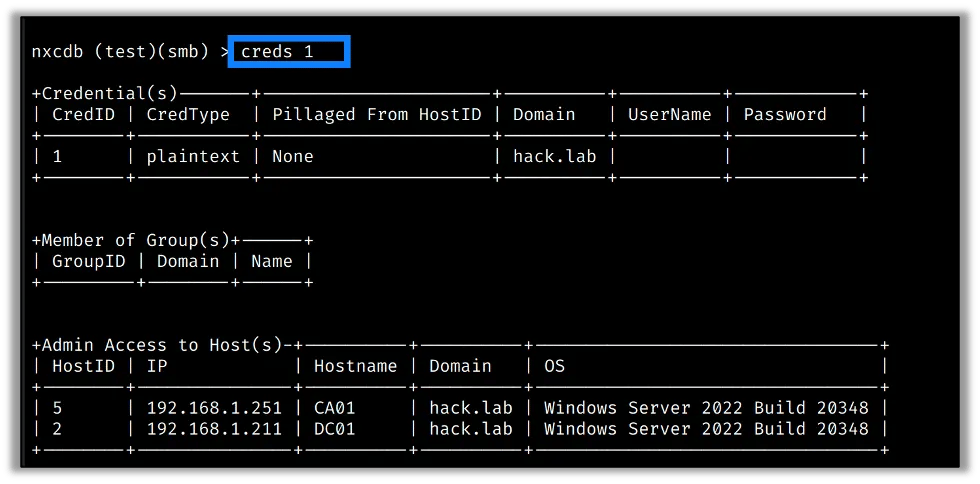Viewport: 980px width, 484px height.
Task: Select the plaintext credential type value
Action: 193,156
